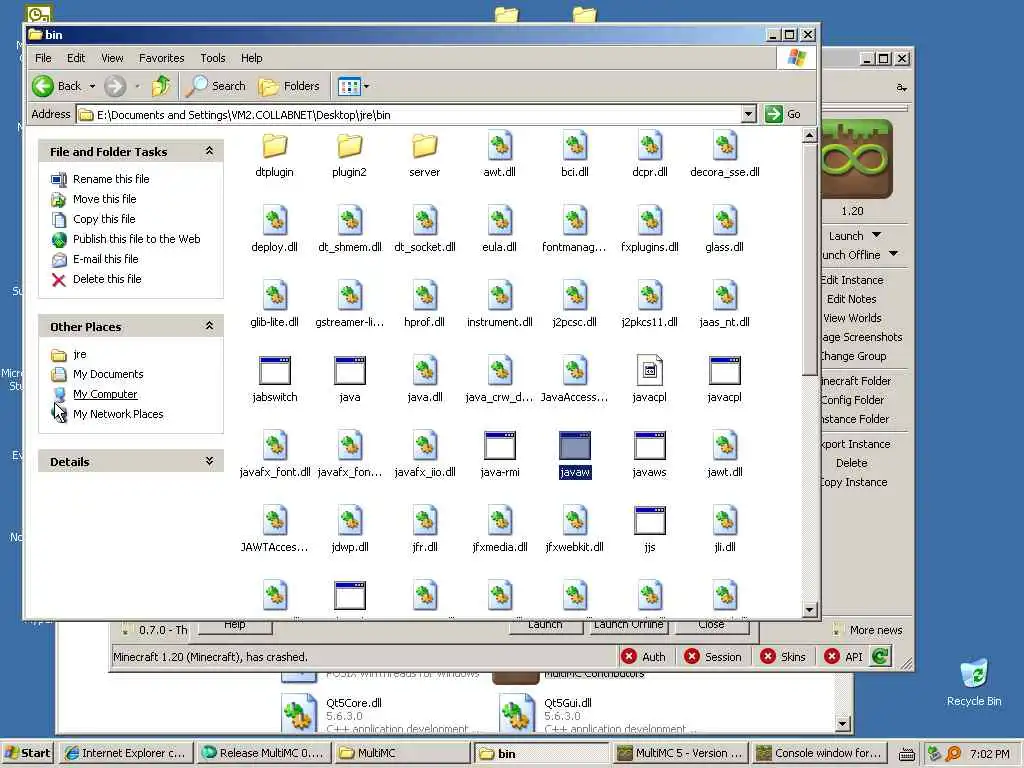Select the eula.dll file icon
Screen dimensions: 1024x768
(500, 220)
